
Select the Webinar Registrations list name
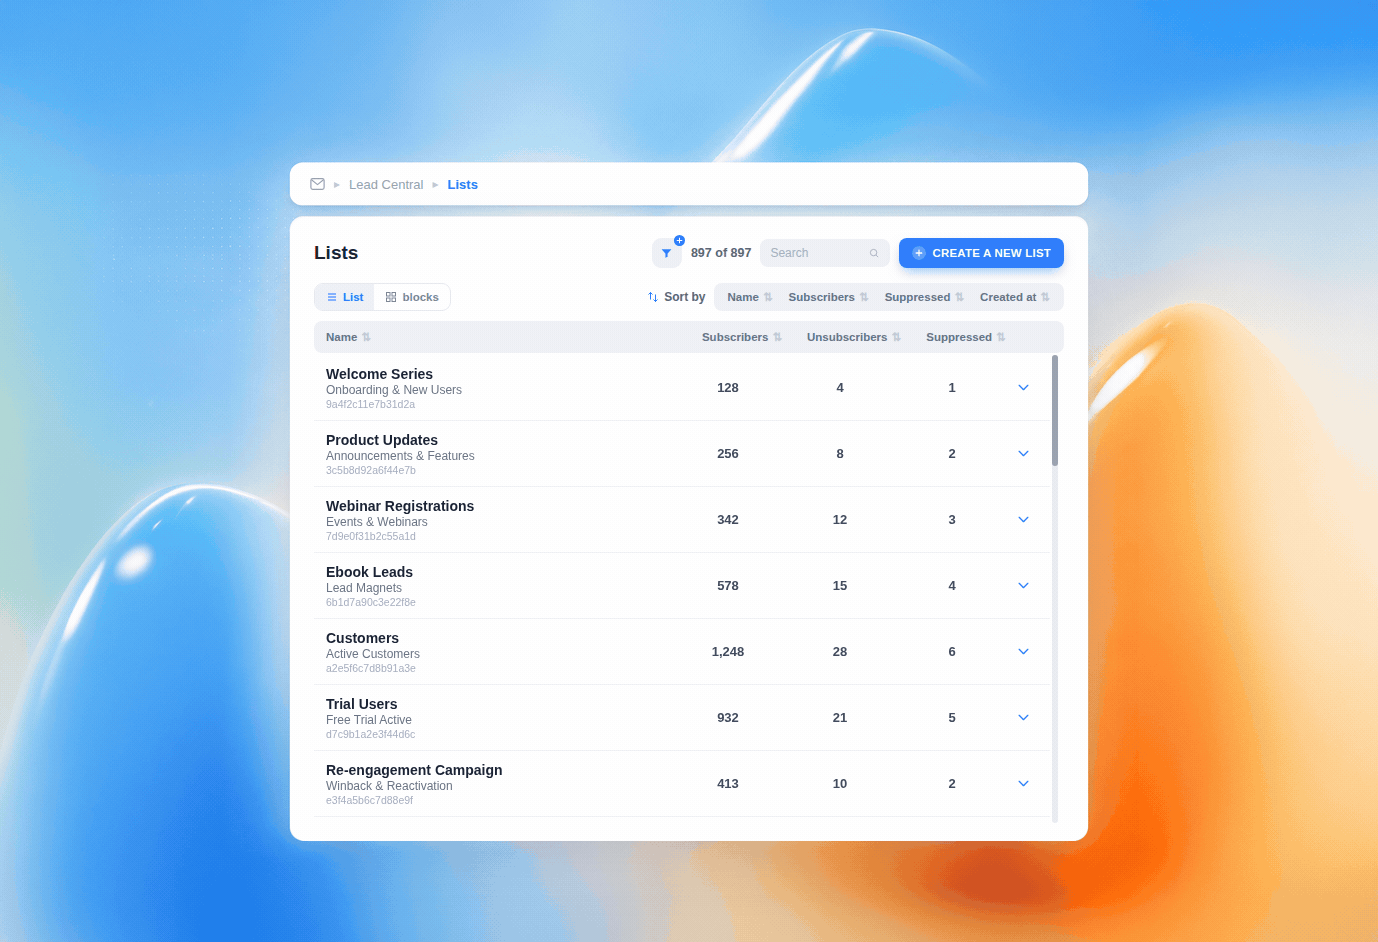400,506
